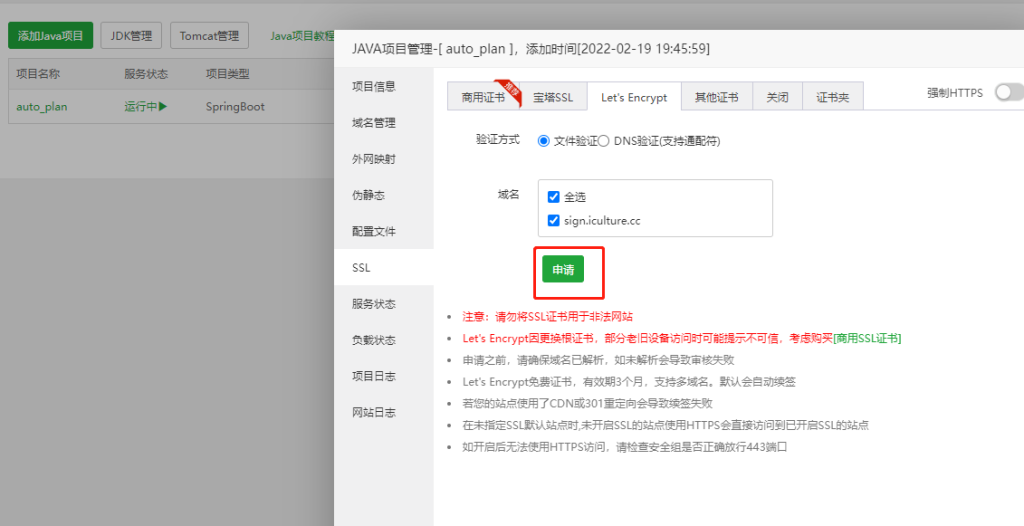Open 外网映射 in the sidebar

click(384, 159)
